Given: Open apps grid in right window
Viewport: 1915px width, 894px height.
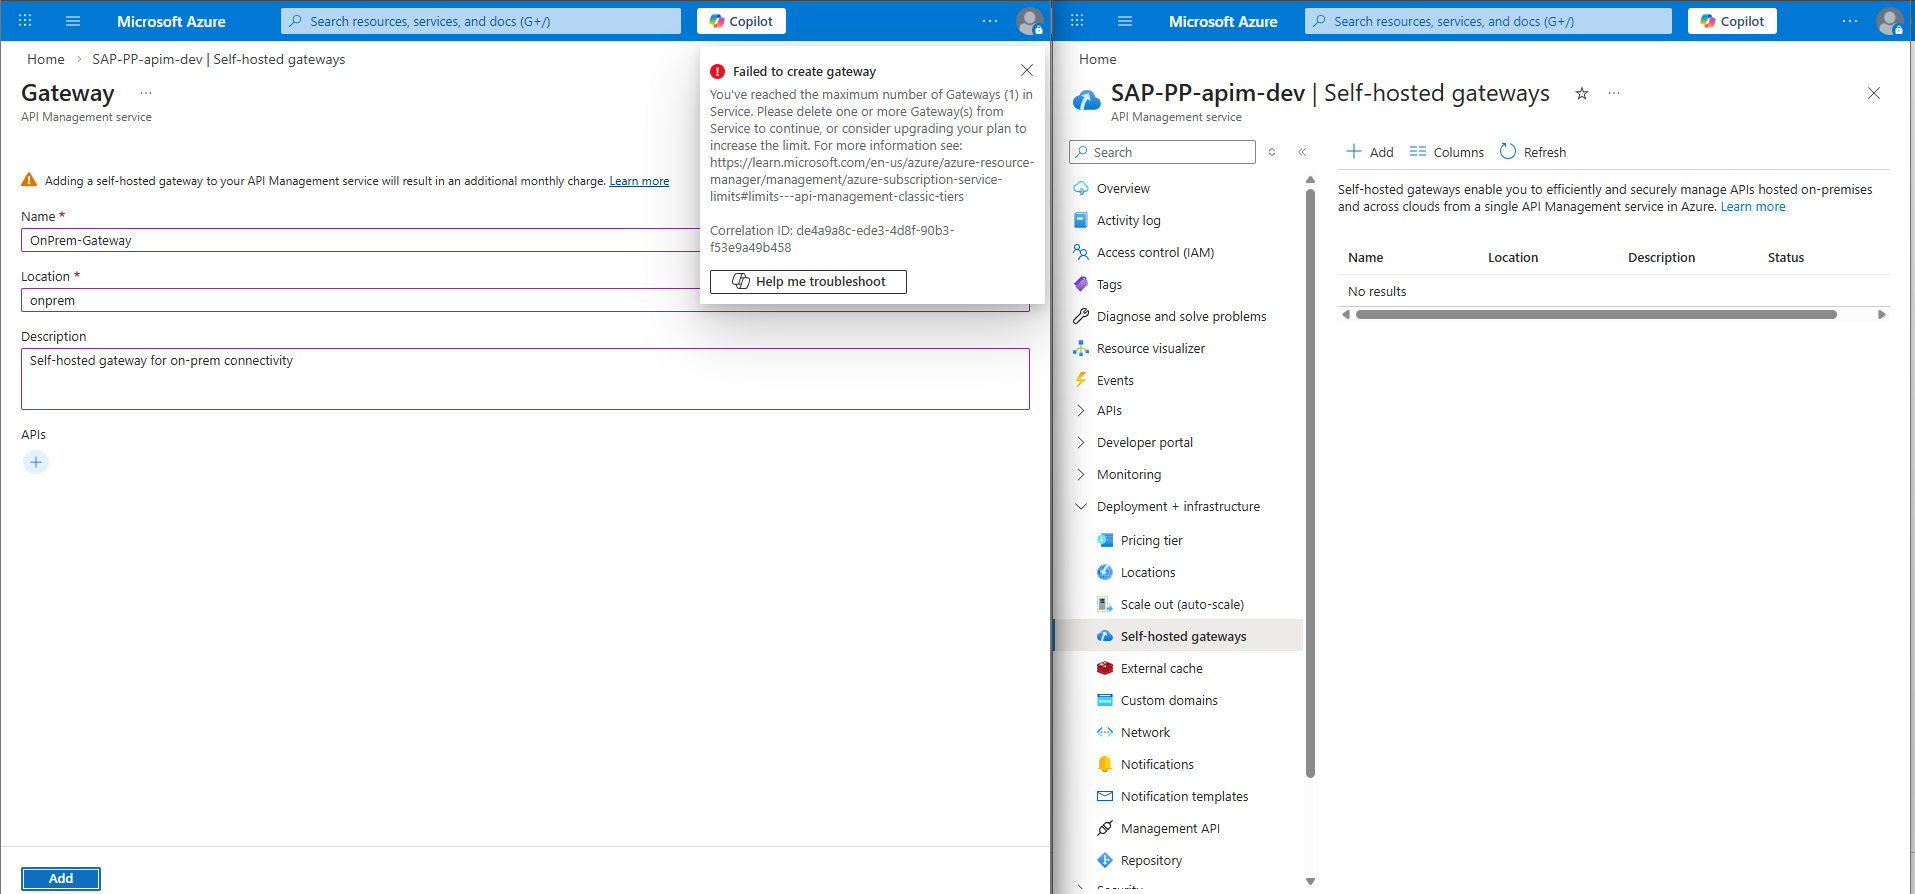Looking at the screenshot, I should click(x=1077, y=21).
